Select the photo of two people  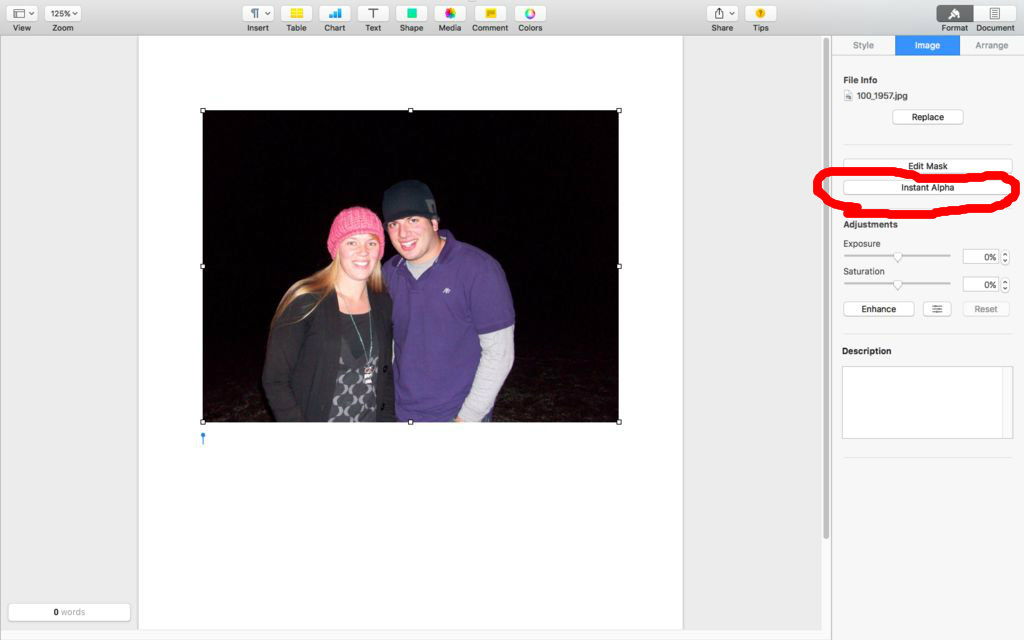pos(411,266)
